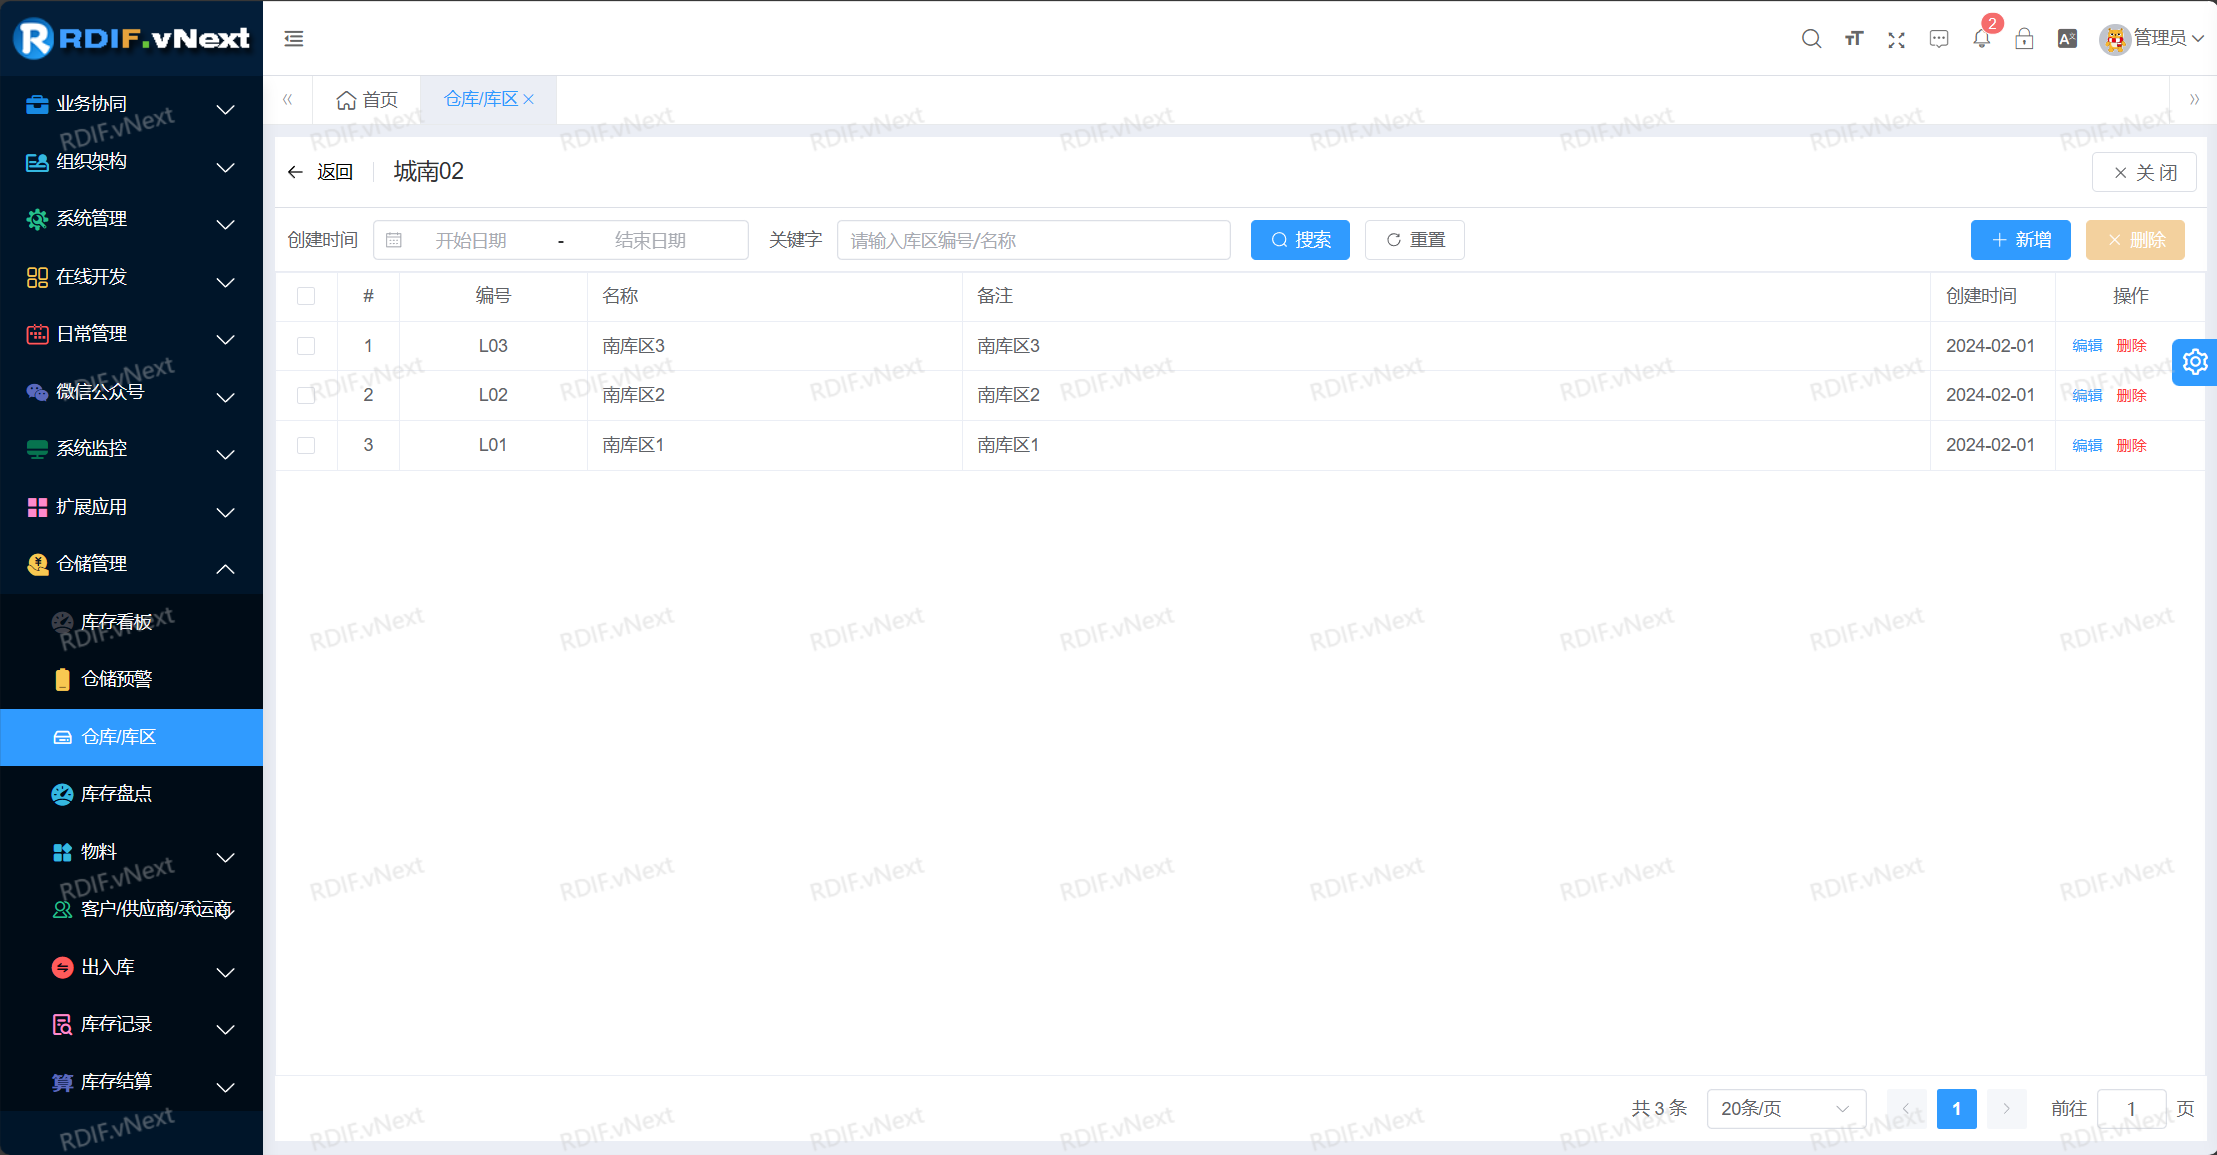Open the chat messages icon in header
The width and height of the screenshot is (2217, 1155).
tap(1939, 39)
